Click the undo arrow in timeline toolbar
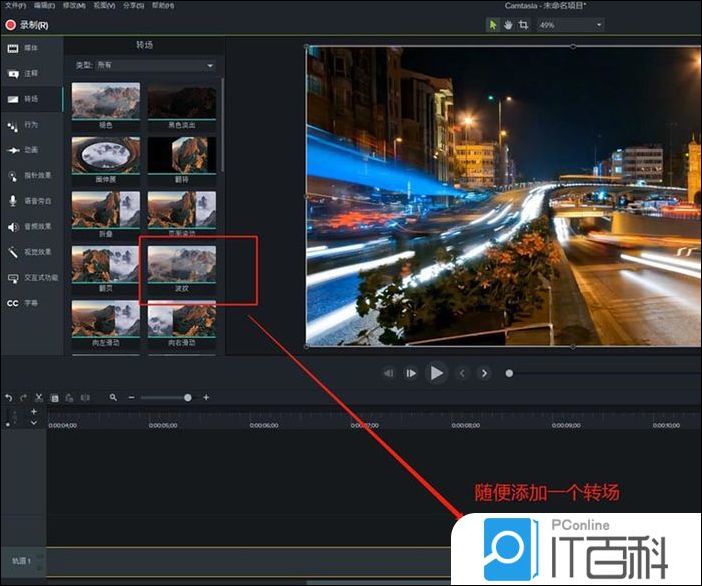The image size is (702, 586). [9, 398]
